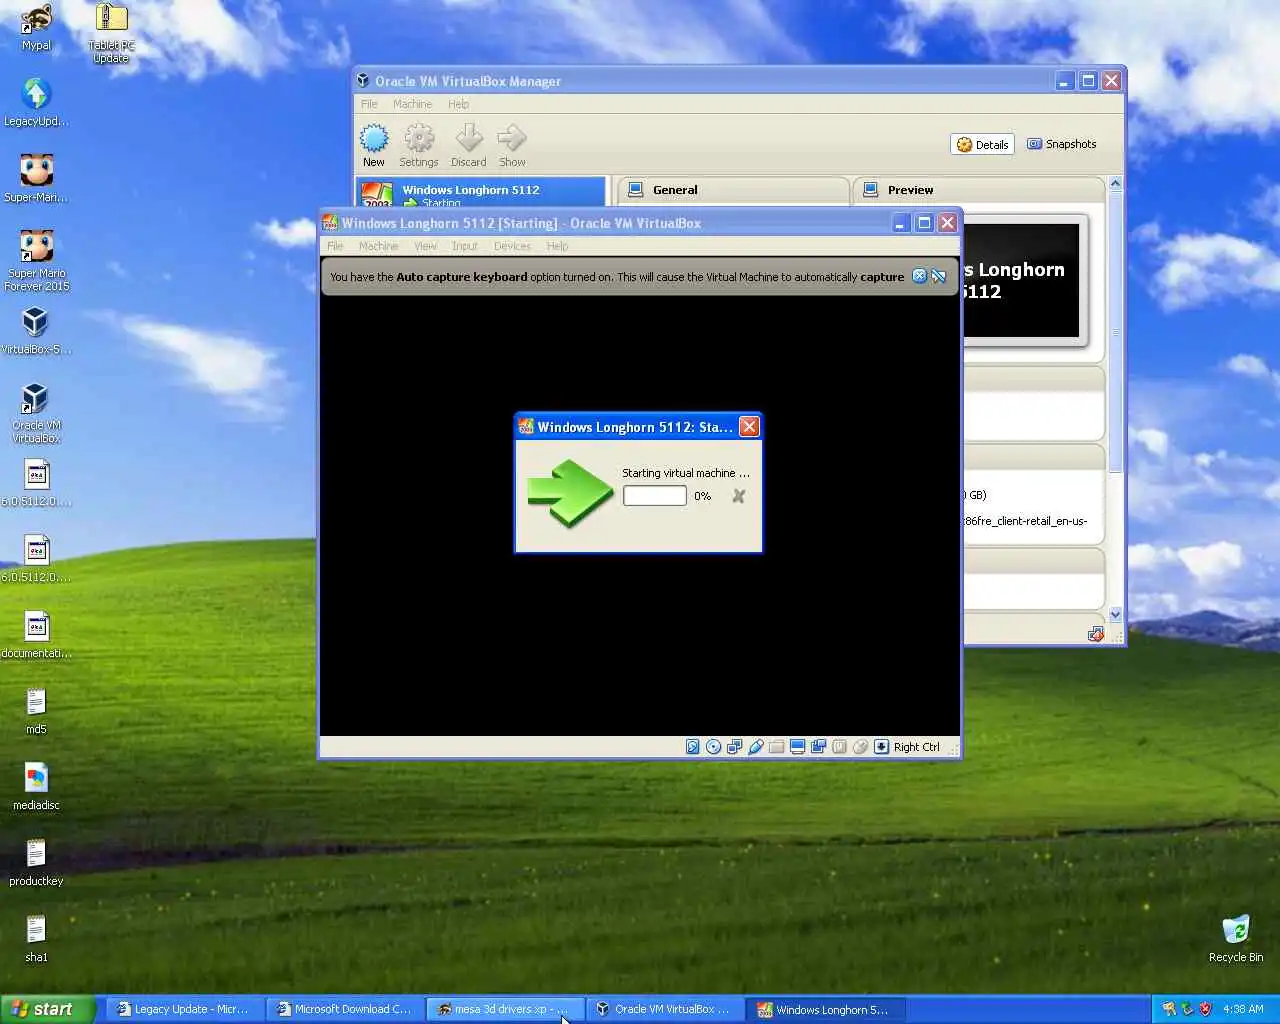This screenshot has height=1024, width=1280.
Task: Click the Mypal desktop icon
Action: click(36, 27)
